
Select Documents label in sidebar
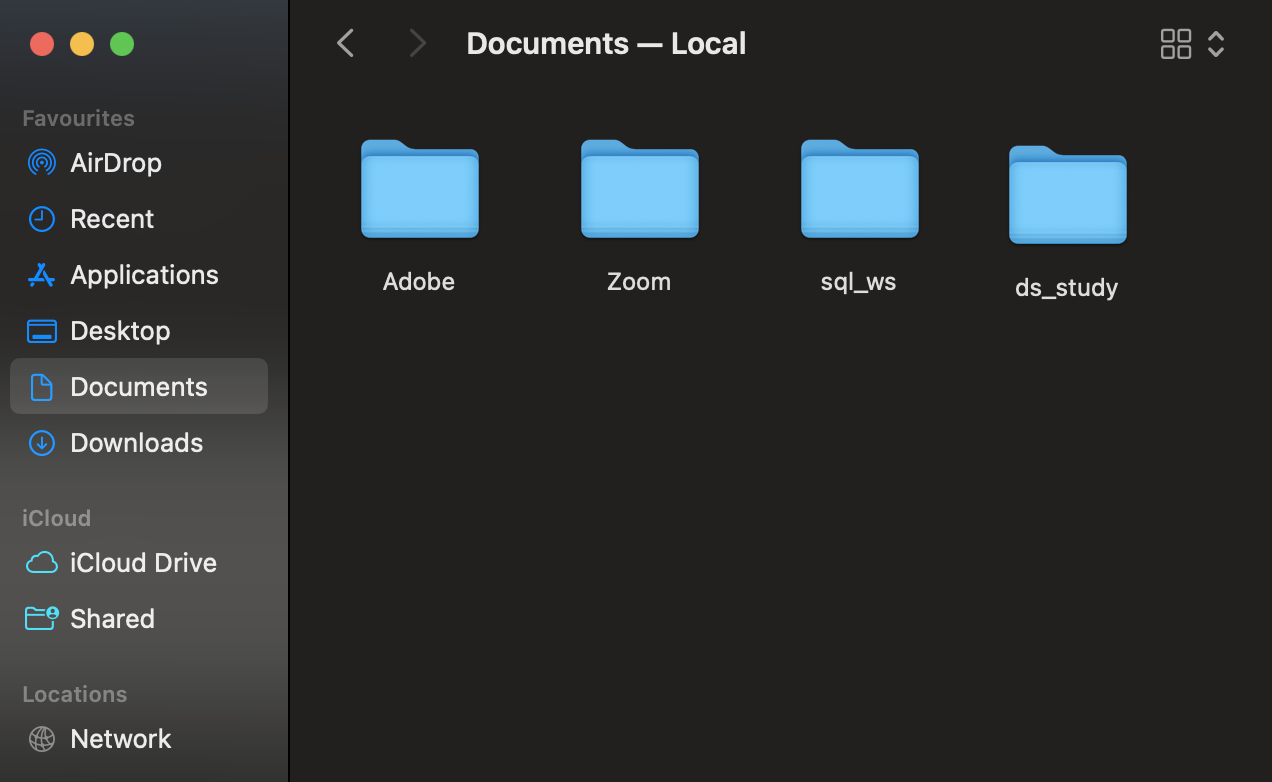[139, 387]
